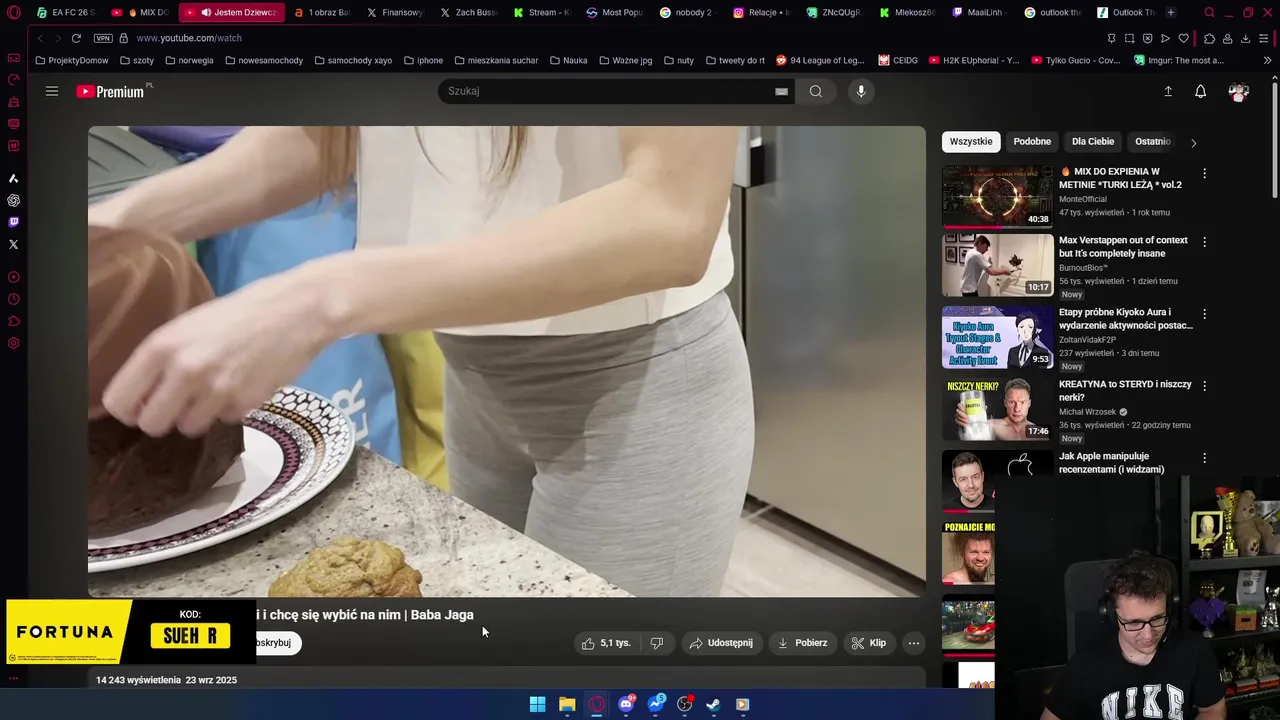Open more actions three-dot menu under video
Image resolution: width=1280 pixels, height=720 pixels.
click(914, 643)
